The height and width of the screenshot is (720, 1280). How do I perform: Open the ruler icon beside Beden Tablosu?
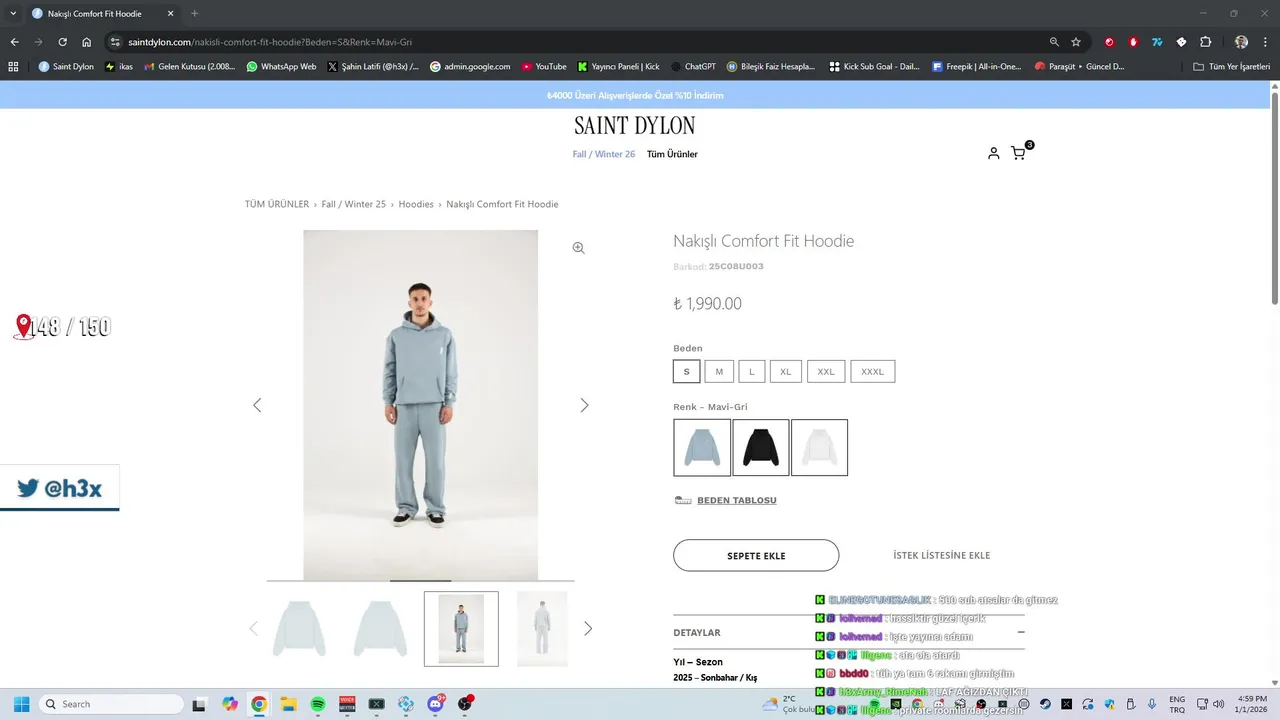tap(683, 500)
